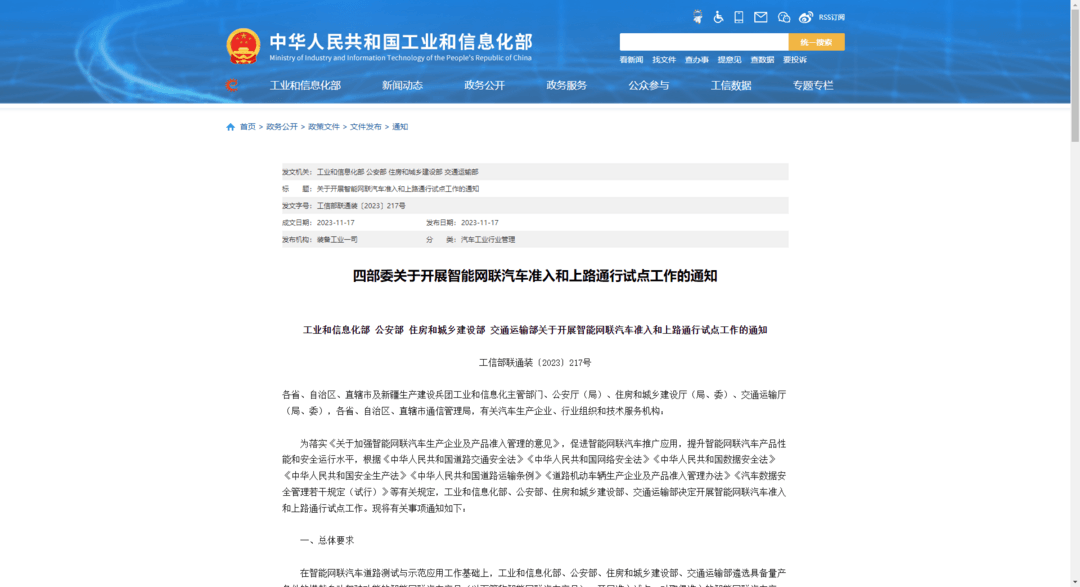Enable the wheelchair accessibility mode icon
Screen dimensions: 1080x587
718,17
